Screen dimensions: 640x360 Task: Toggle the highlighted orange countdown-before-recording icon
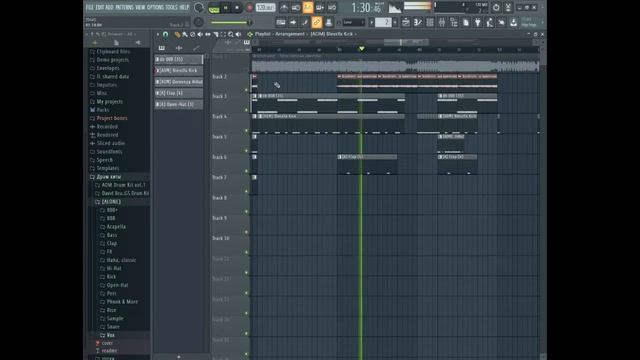point(308,7)
